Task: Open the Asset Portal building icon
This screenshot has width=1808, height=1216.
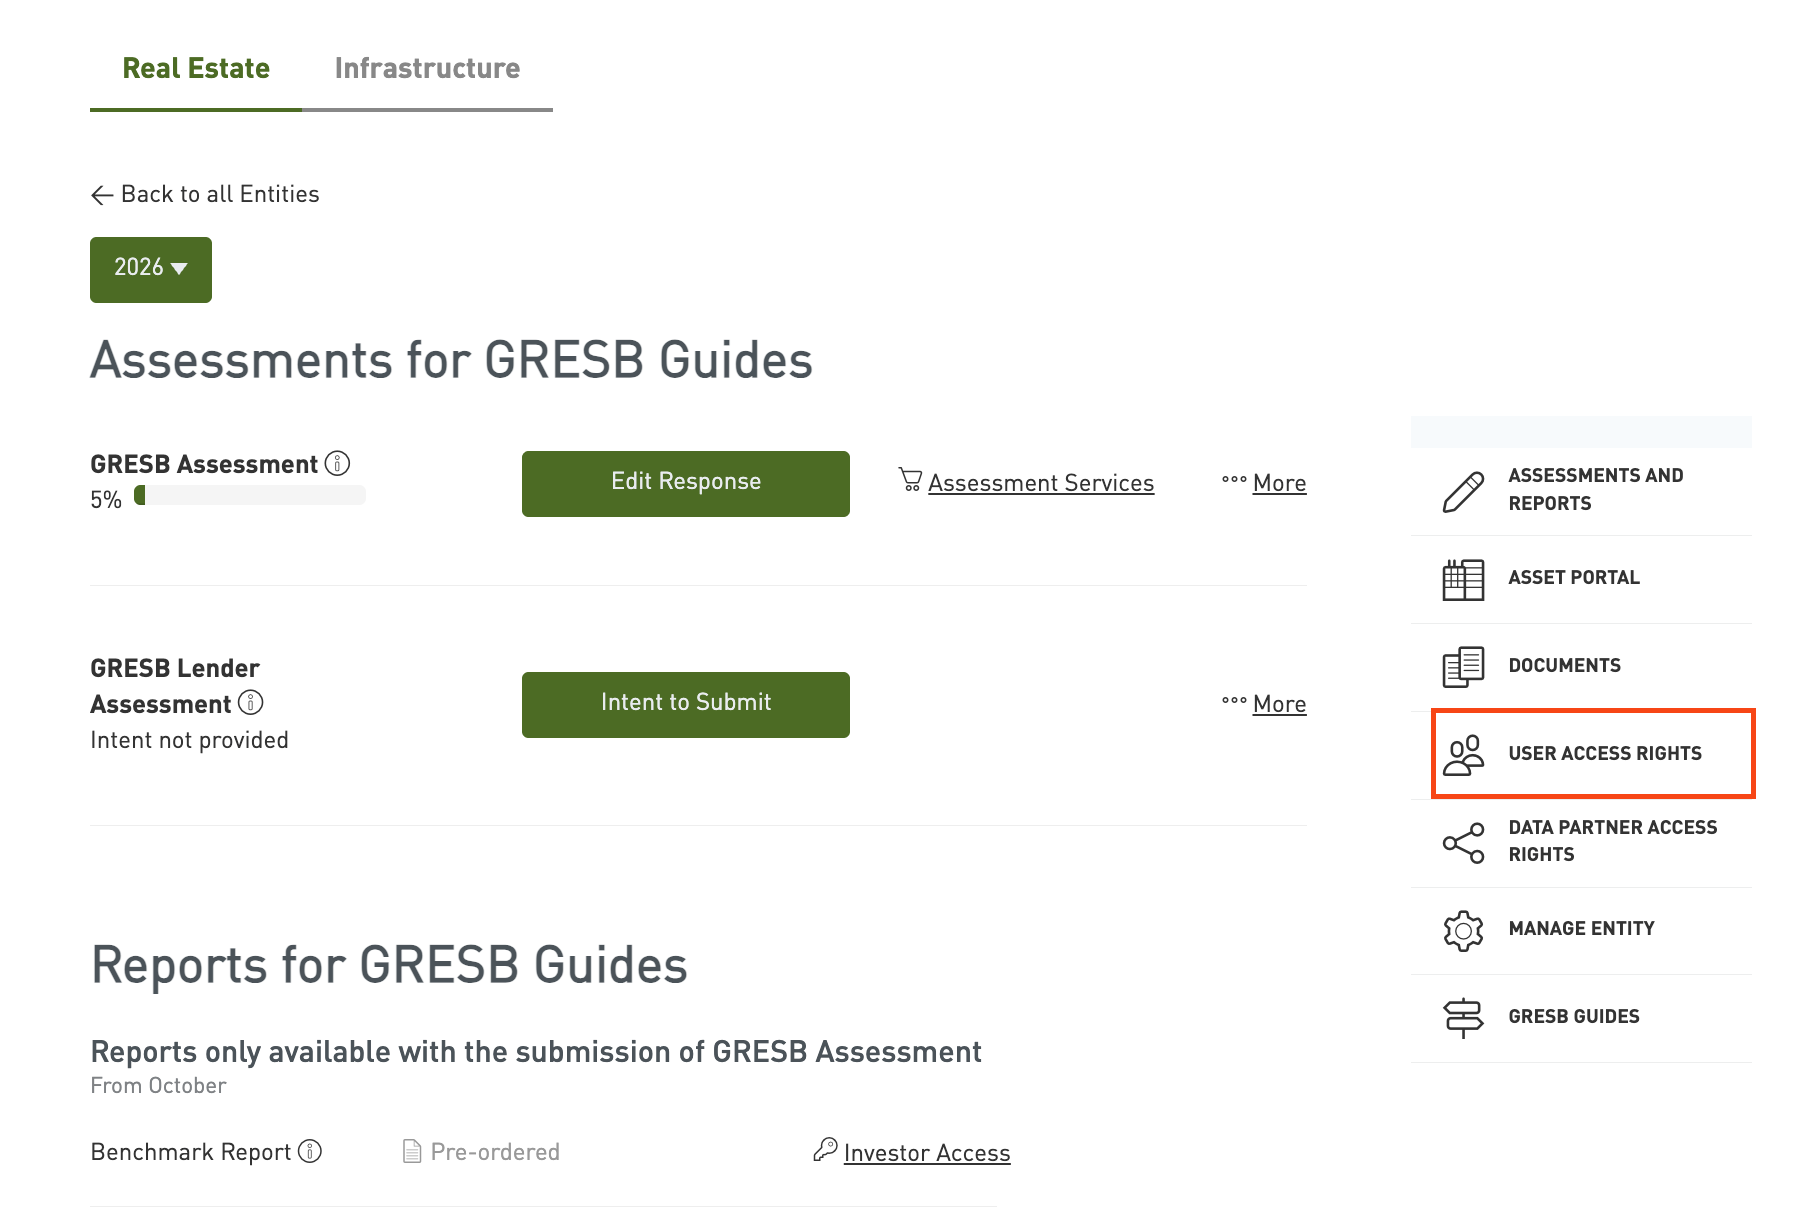Action: (1463, 579)
